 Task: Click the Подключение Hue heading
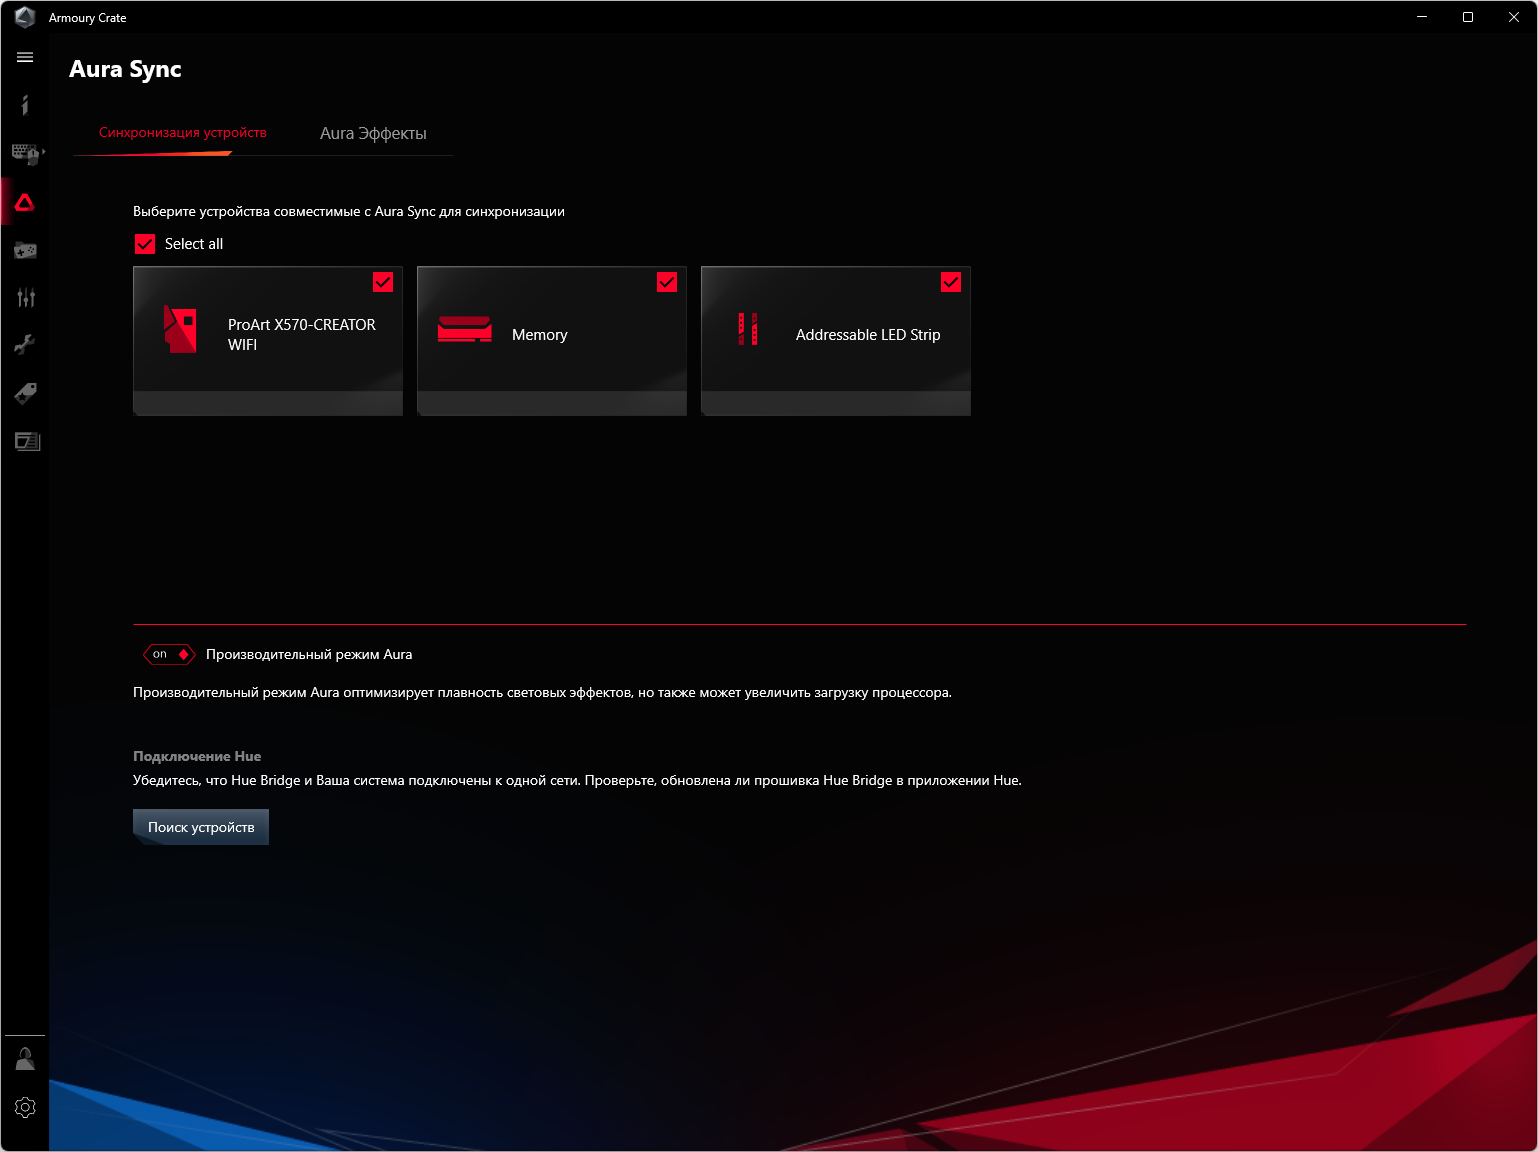tap(197, 756)
